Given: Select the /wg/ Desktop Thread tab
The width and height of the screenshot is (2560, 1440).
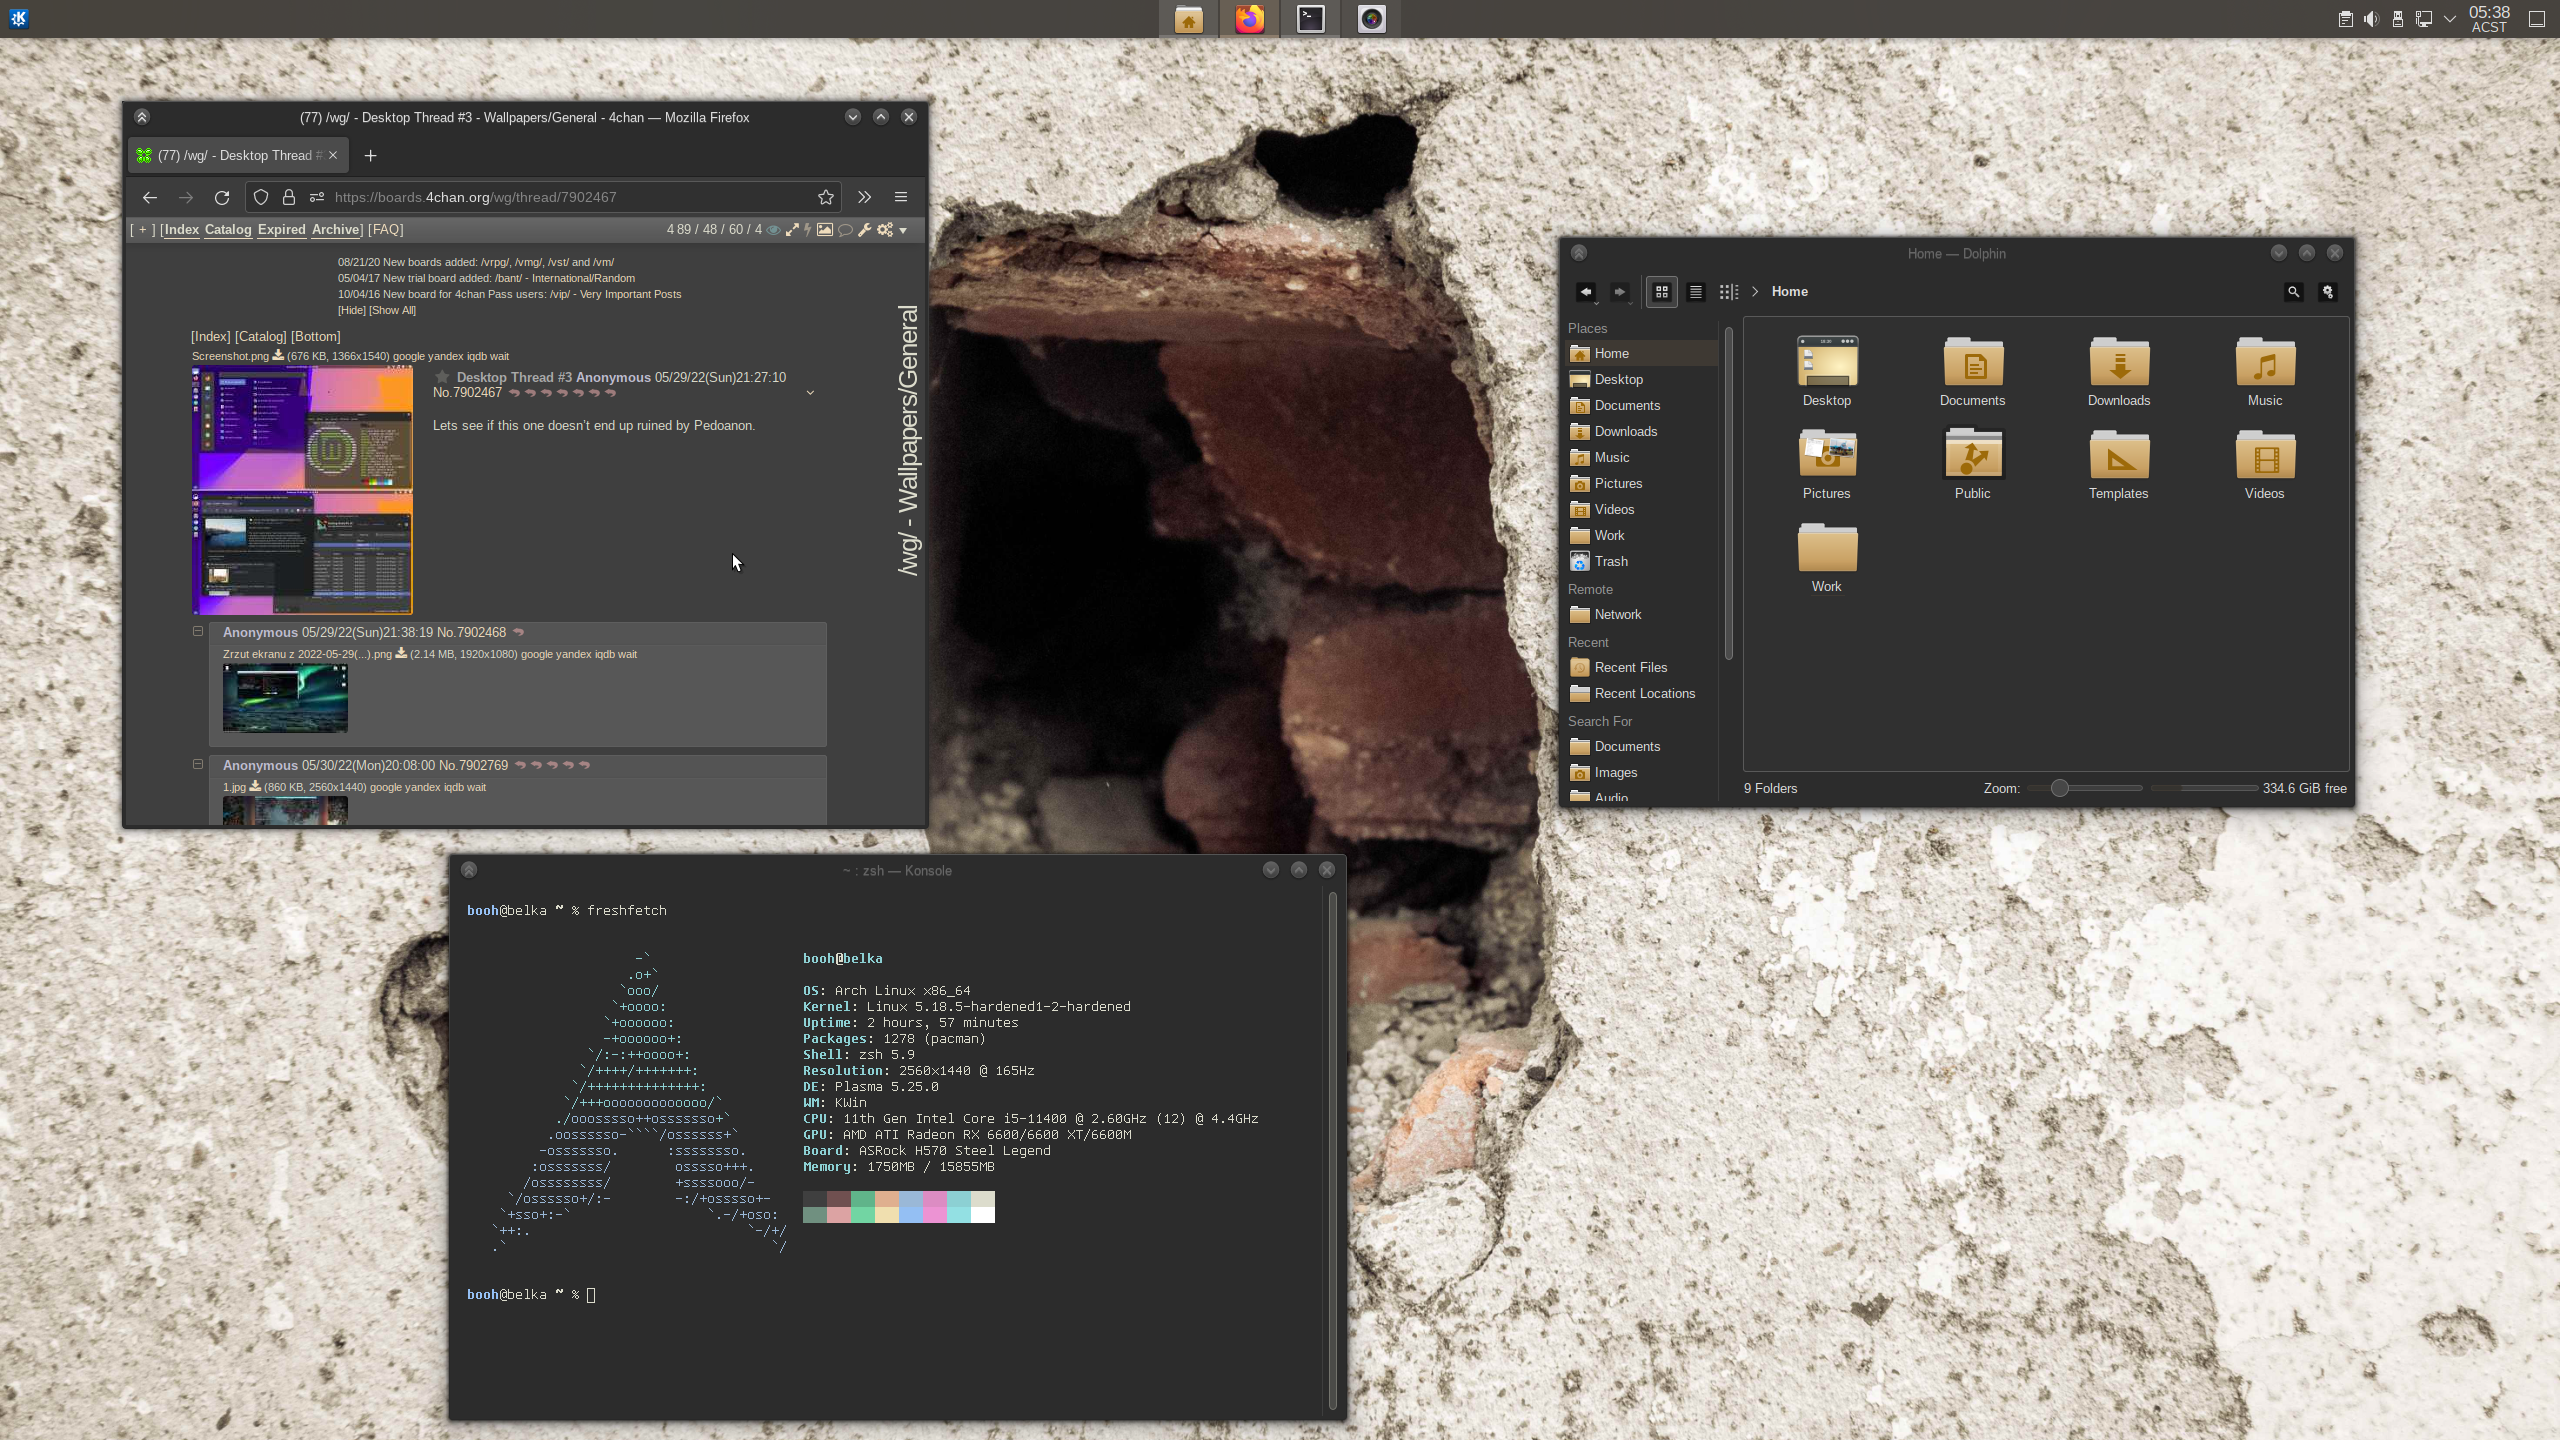Looking at the screenshot, I should (238, 155).
